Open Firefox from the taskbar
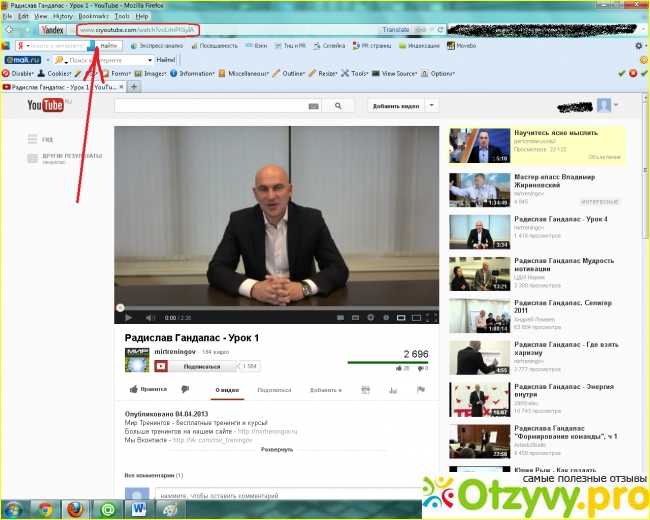Viewport: 650px width, 520px height. pyautogui.click(x=75, y=510)
